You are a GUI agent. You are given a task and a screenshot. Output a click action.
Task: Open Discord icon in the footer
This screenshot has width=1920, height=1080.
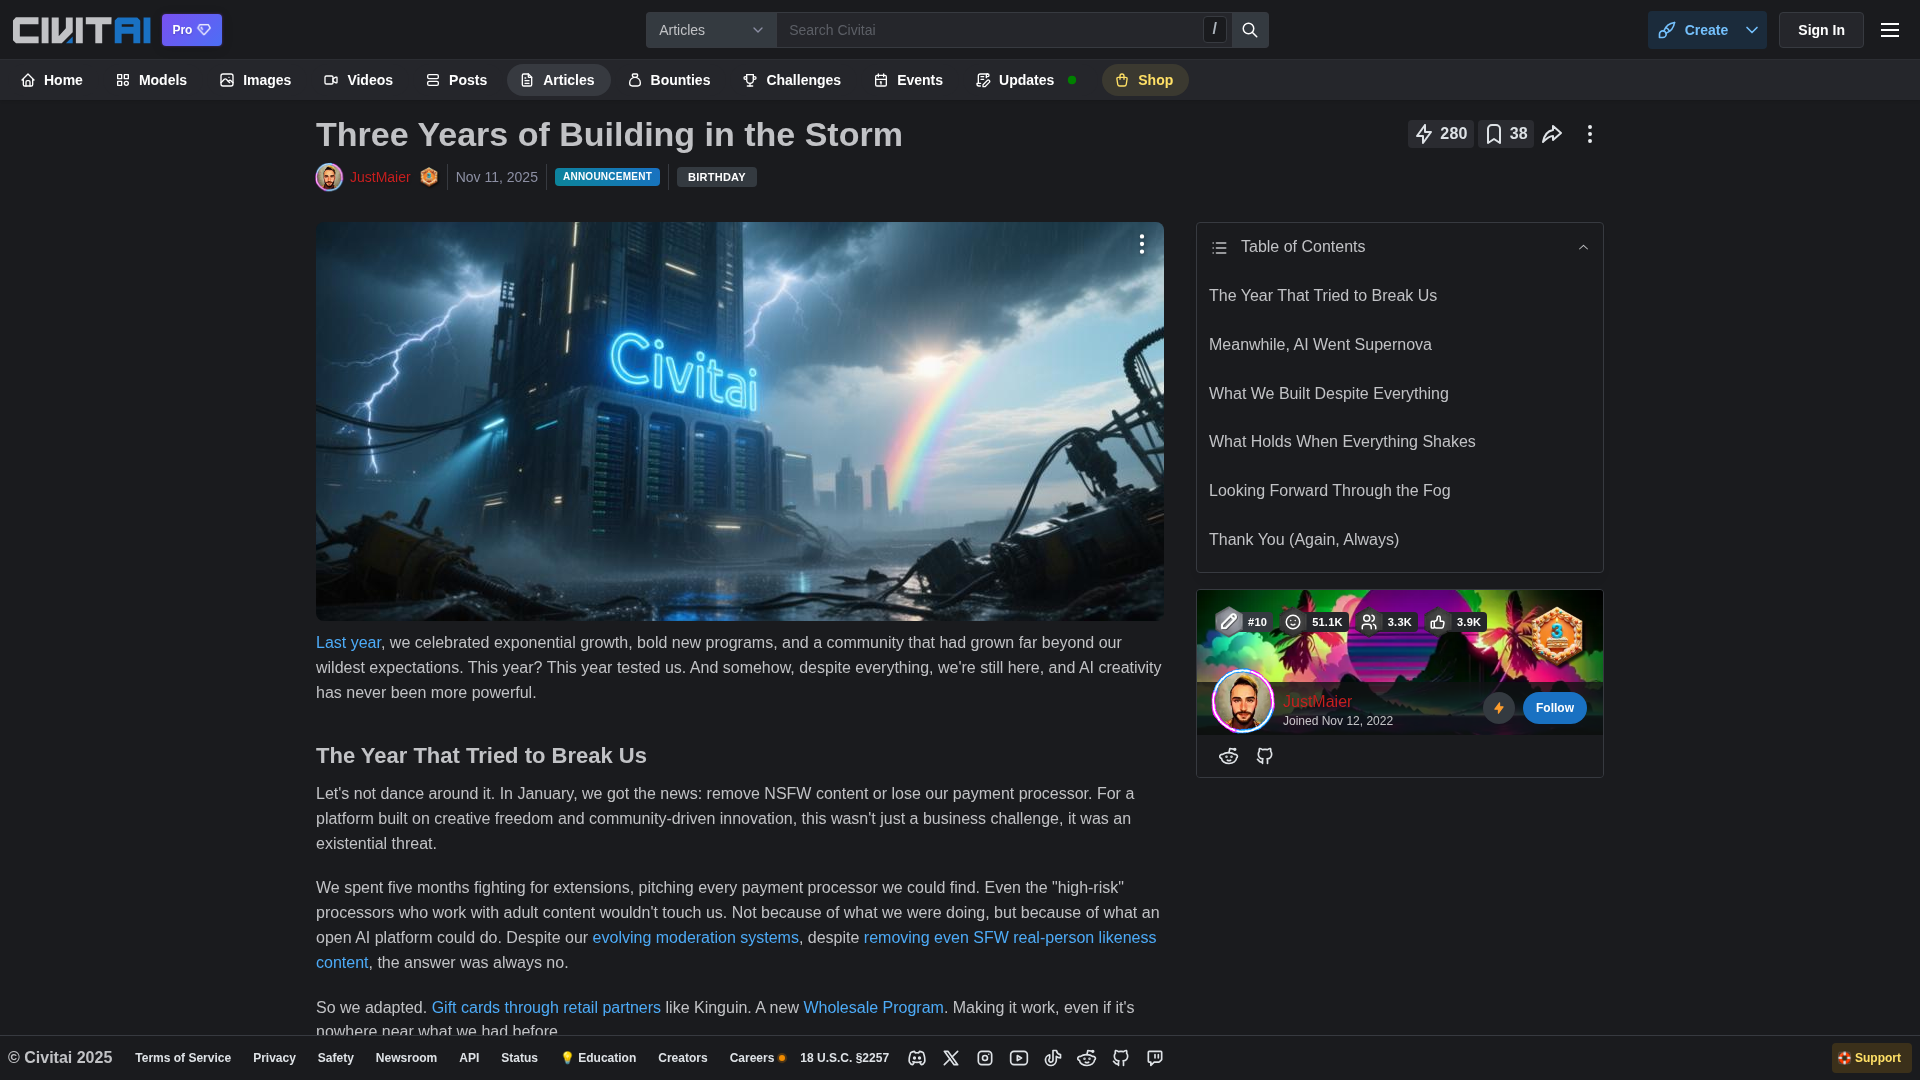pos(917,1058)
